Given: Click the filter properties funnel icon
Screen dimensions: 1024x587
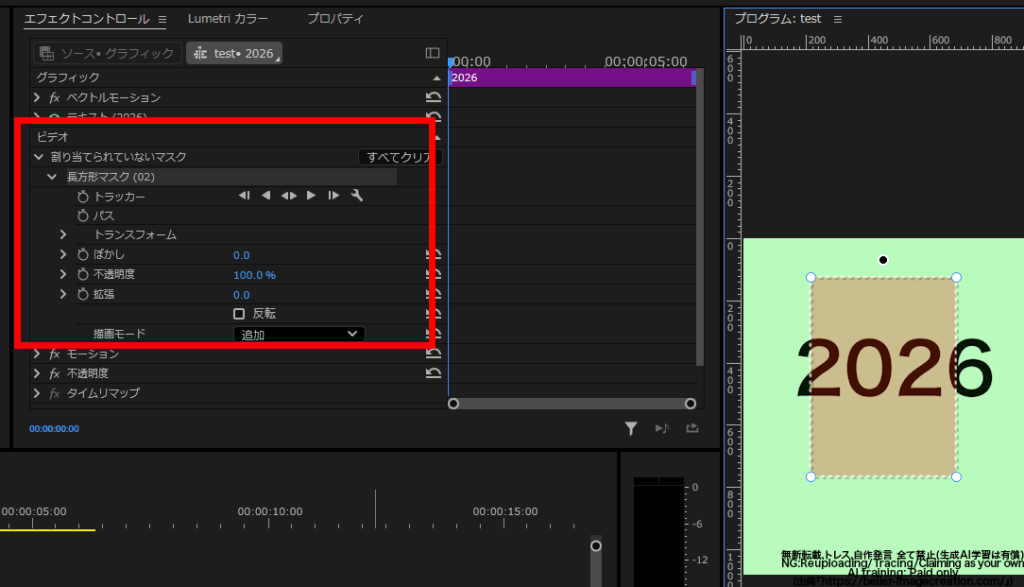Looking at the screenshot, I should [x=631, y=428].
